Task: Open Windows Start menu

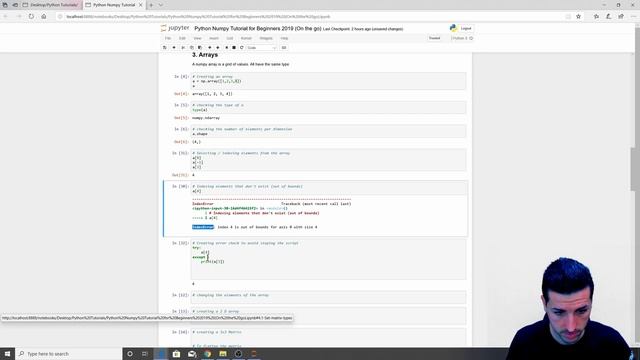Action: [x=7, y=353]
